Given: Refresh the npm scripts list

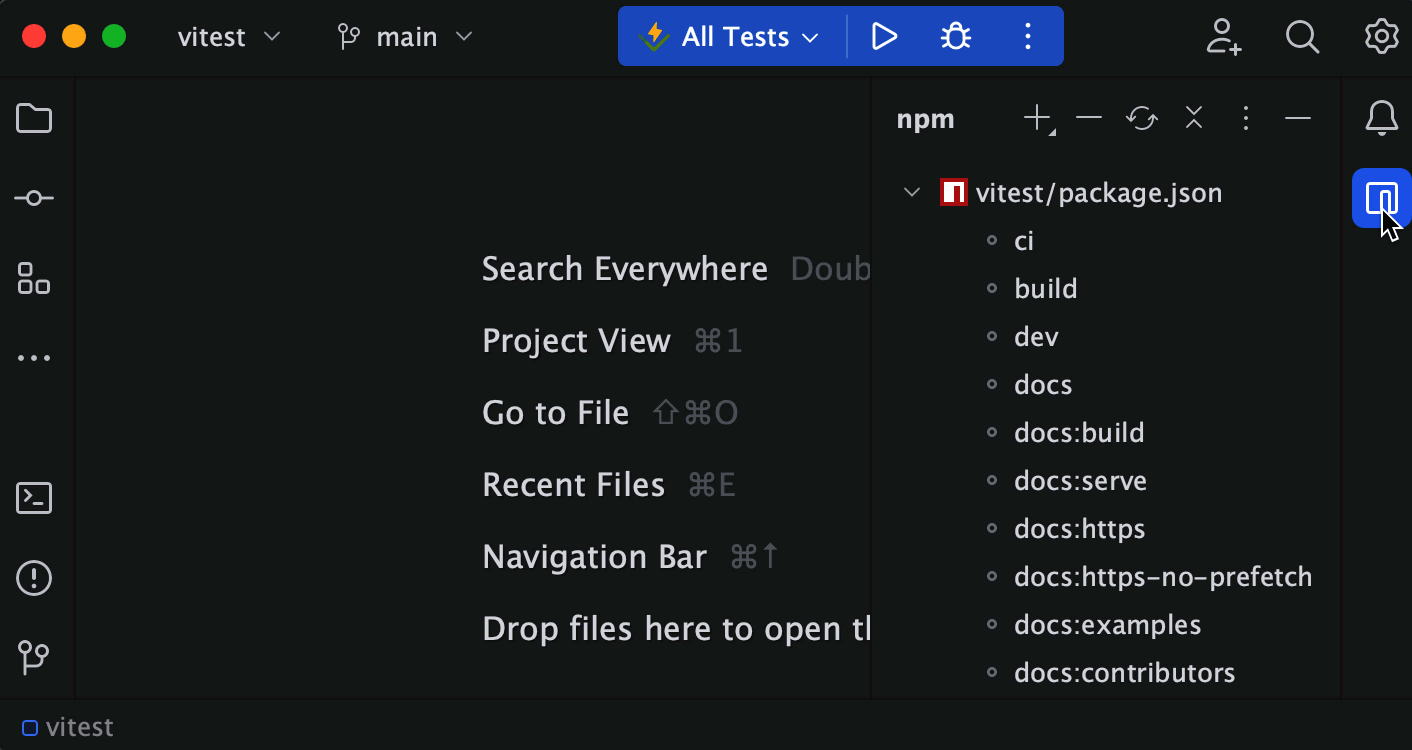Looking at the screenshot, I should [x=1141, y=118].
